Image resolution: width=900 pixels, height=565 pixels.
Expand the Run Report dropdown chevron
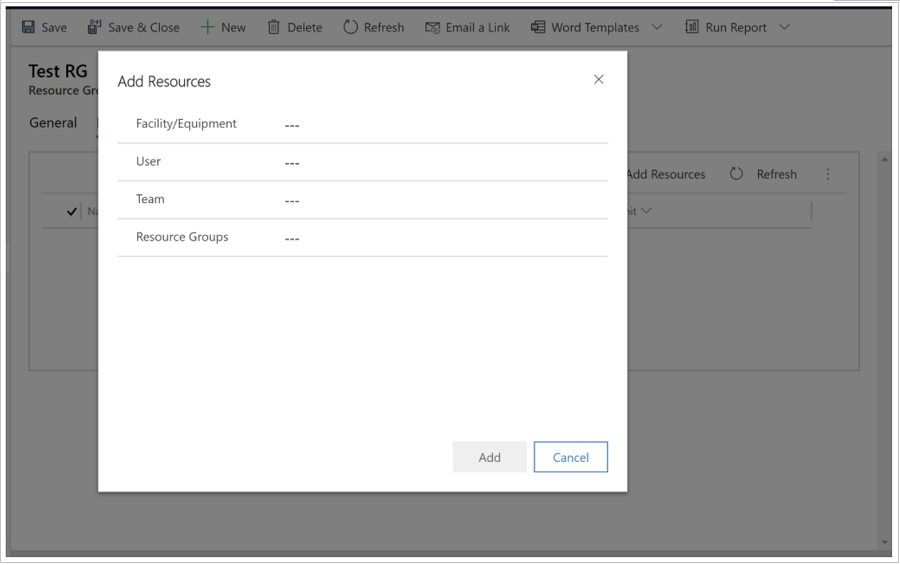(x=785, y=27)
